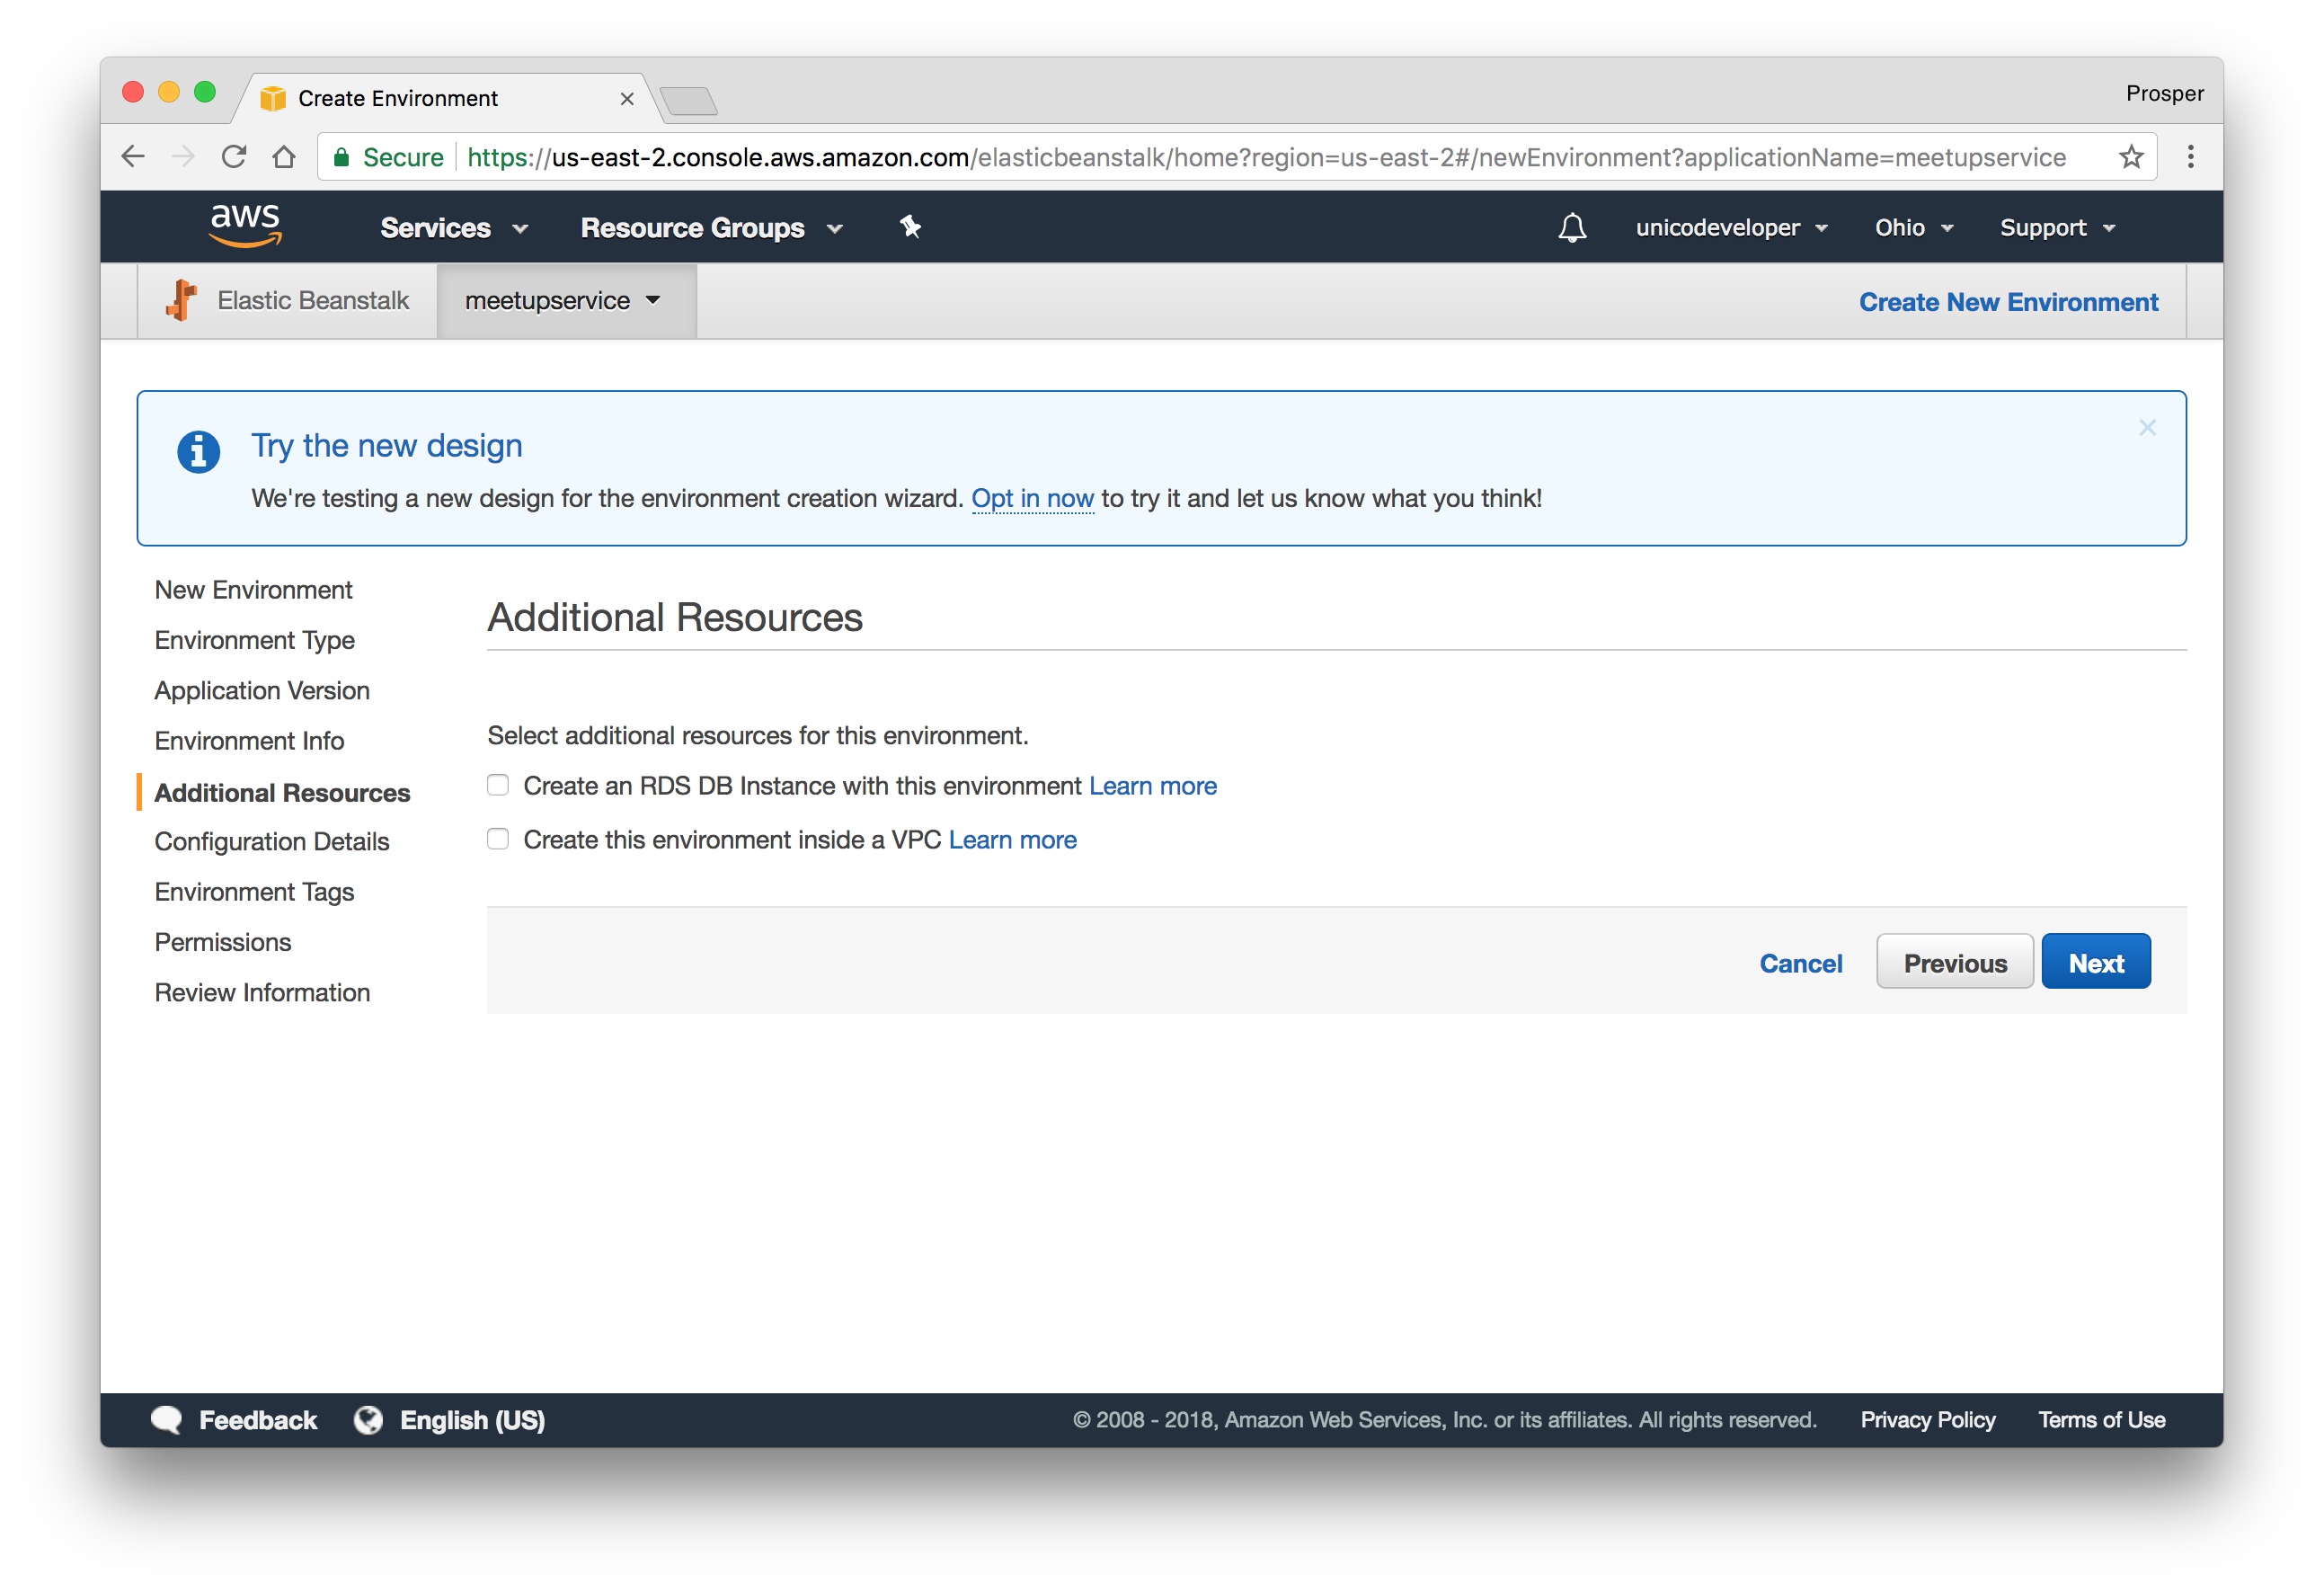Click the Elastic Beanstalk logo icon
Screen dimensions: 2324x1591
(181, 300)
